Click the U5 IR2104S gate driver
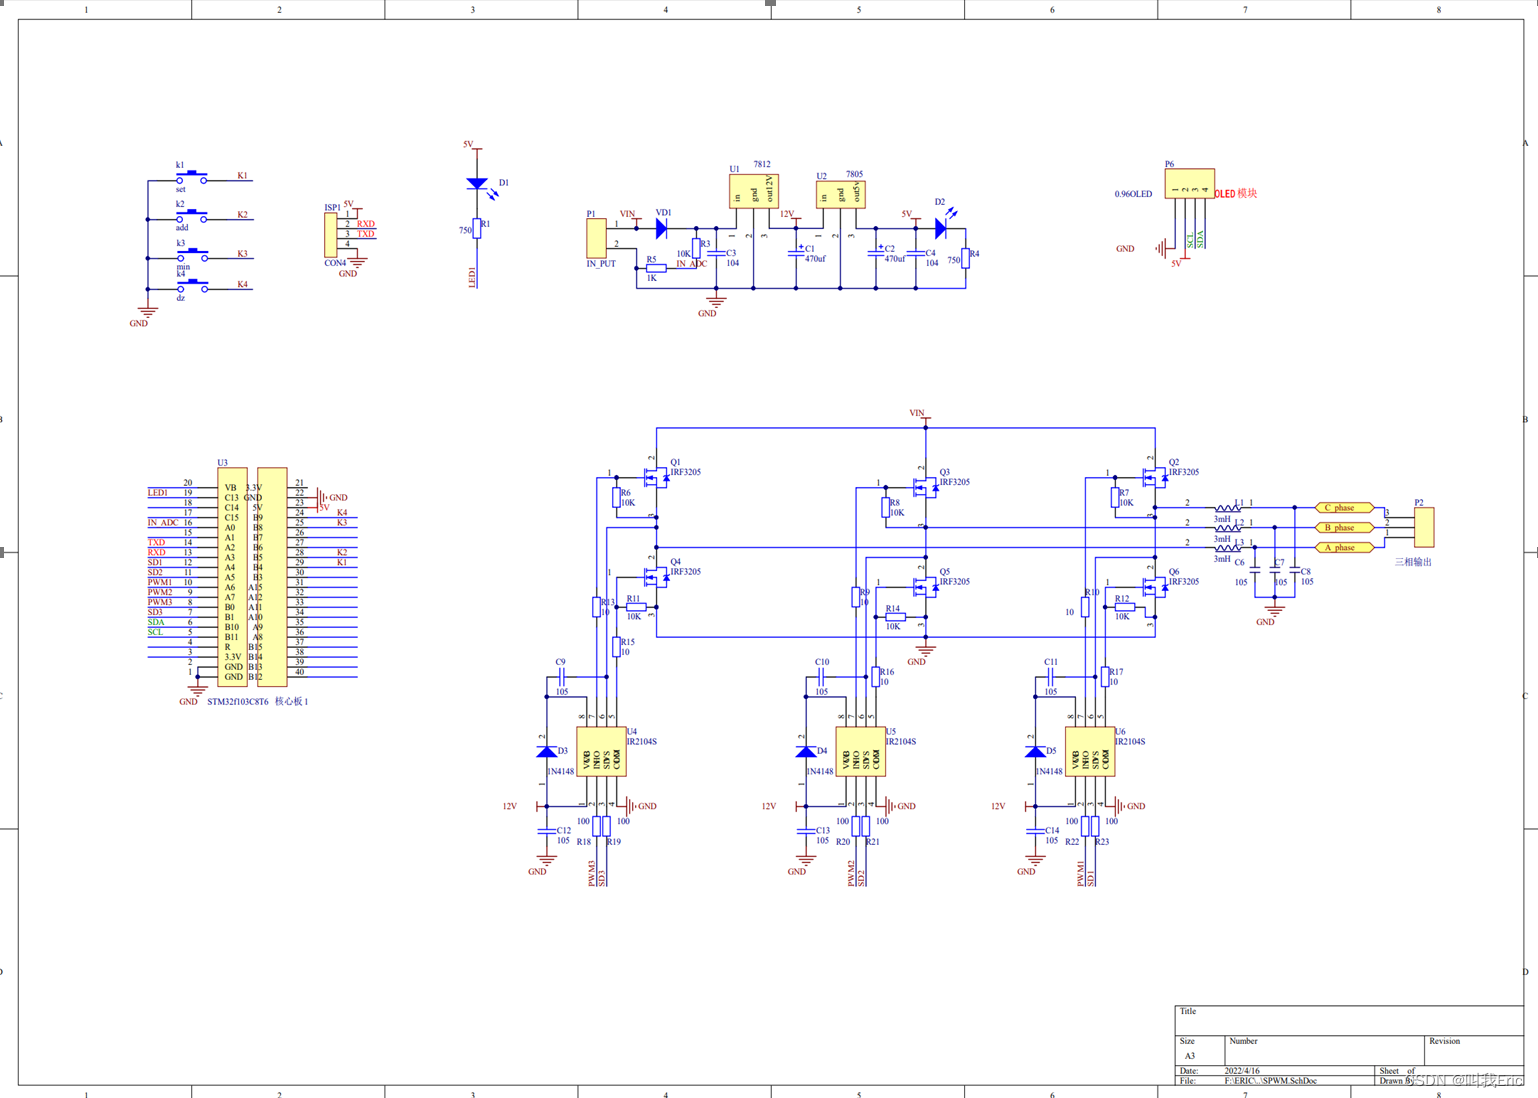This screenshot has width=1538, height=1098. click(860, 752)
